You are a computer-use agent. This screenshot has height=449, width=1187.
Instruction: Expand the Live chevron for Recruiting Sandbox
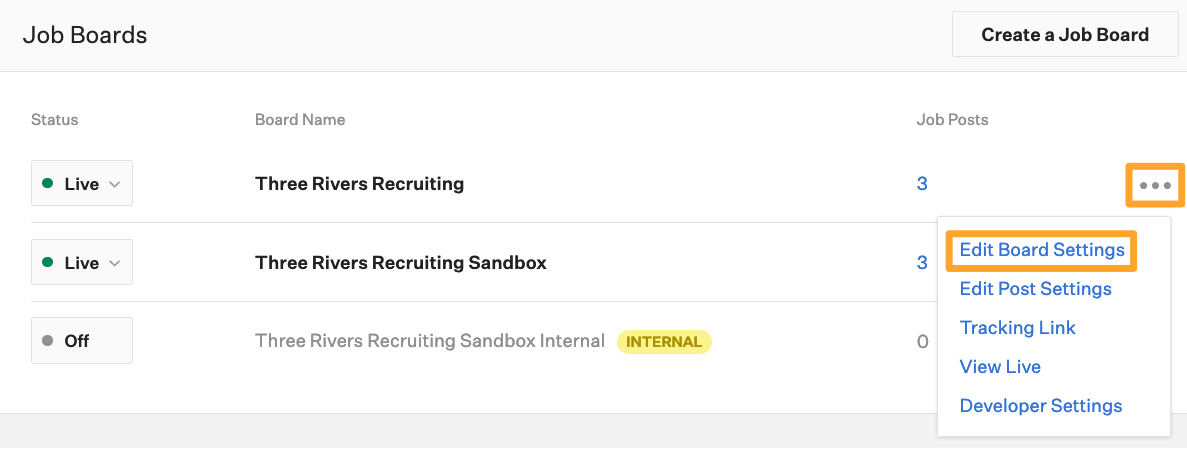point(115,263)
